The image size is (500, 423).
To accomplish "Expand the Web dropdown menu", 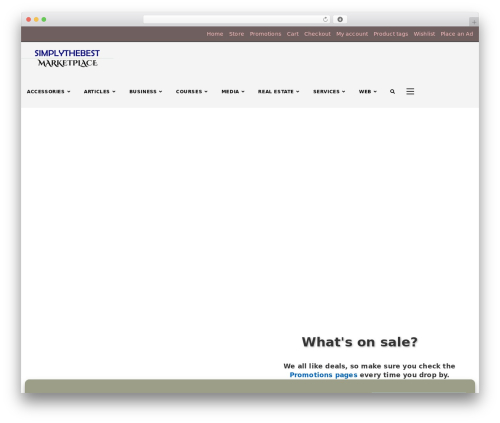I will point(368,91).
